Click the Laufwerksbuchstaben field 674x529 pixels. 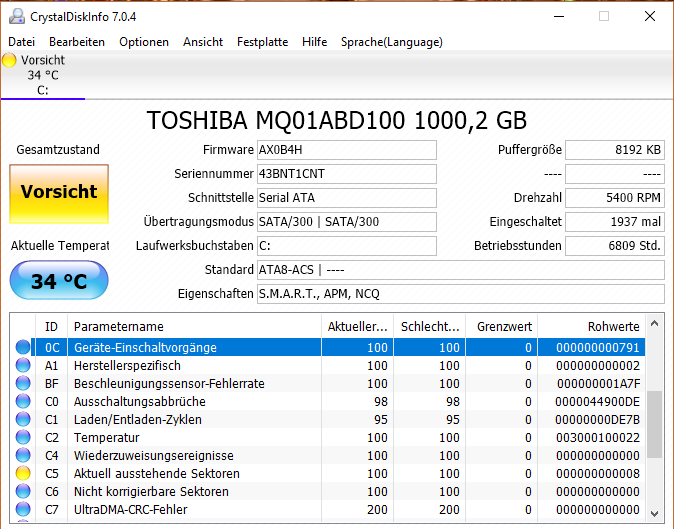347,246
